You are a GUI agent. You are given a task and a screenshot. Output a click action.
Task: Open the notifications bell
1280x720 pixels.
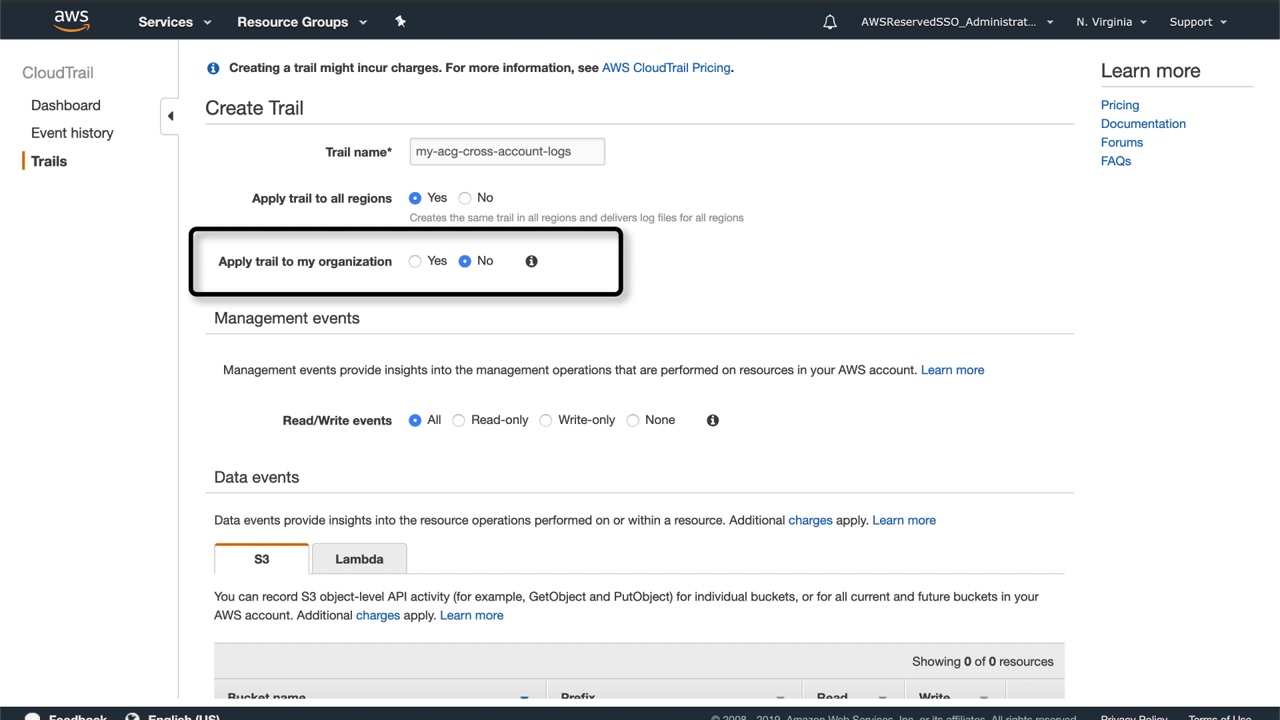pyautogui.click(x=830, y=22)
